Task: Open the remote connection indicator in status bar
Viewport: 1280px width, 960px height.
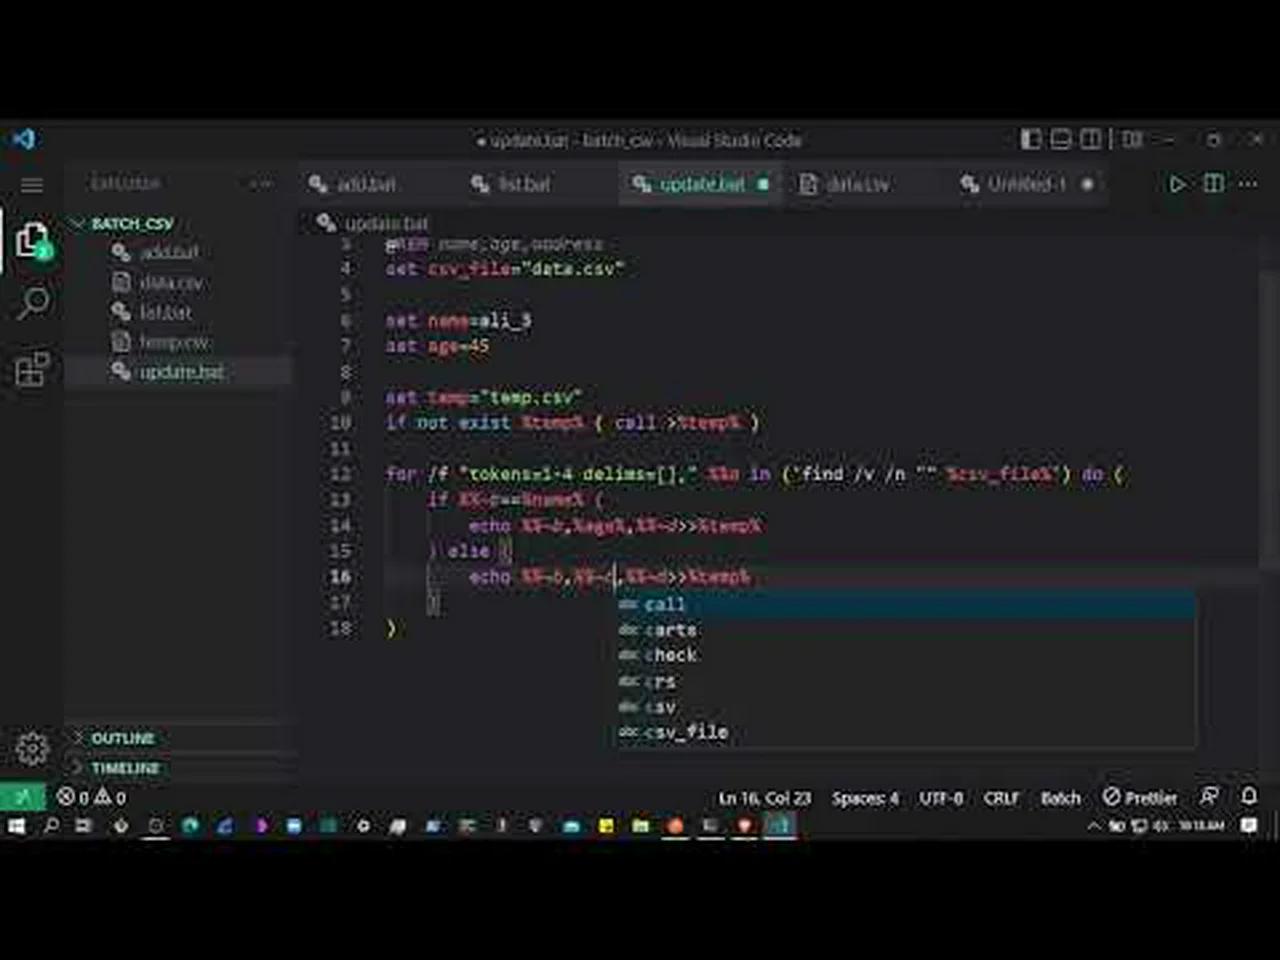Action: click(21, 798)
